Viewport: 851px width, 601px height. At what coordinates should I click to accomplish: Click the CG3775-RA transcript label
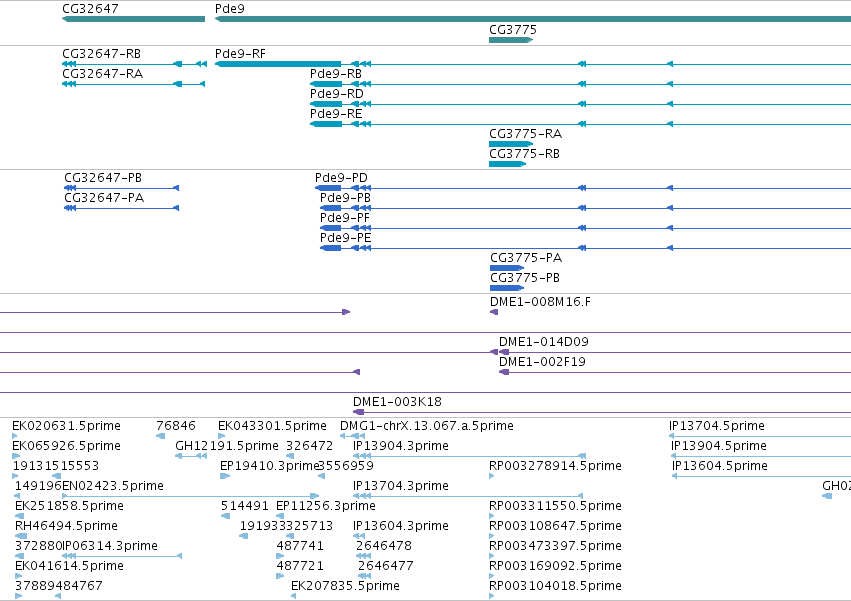click(x=525, y=134)
